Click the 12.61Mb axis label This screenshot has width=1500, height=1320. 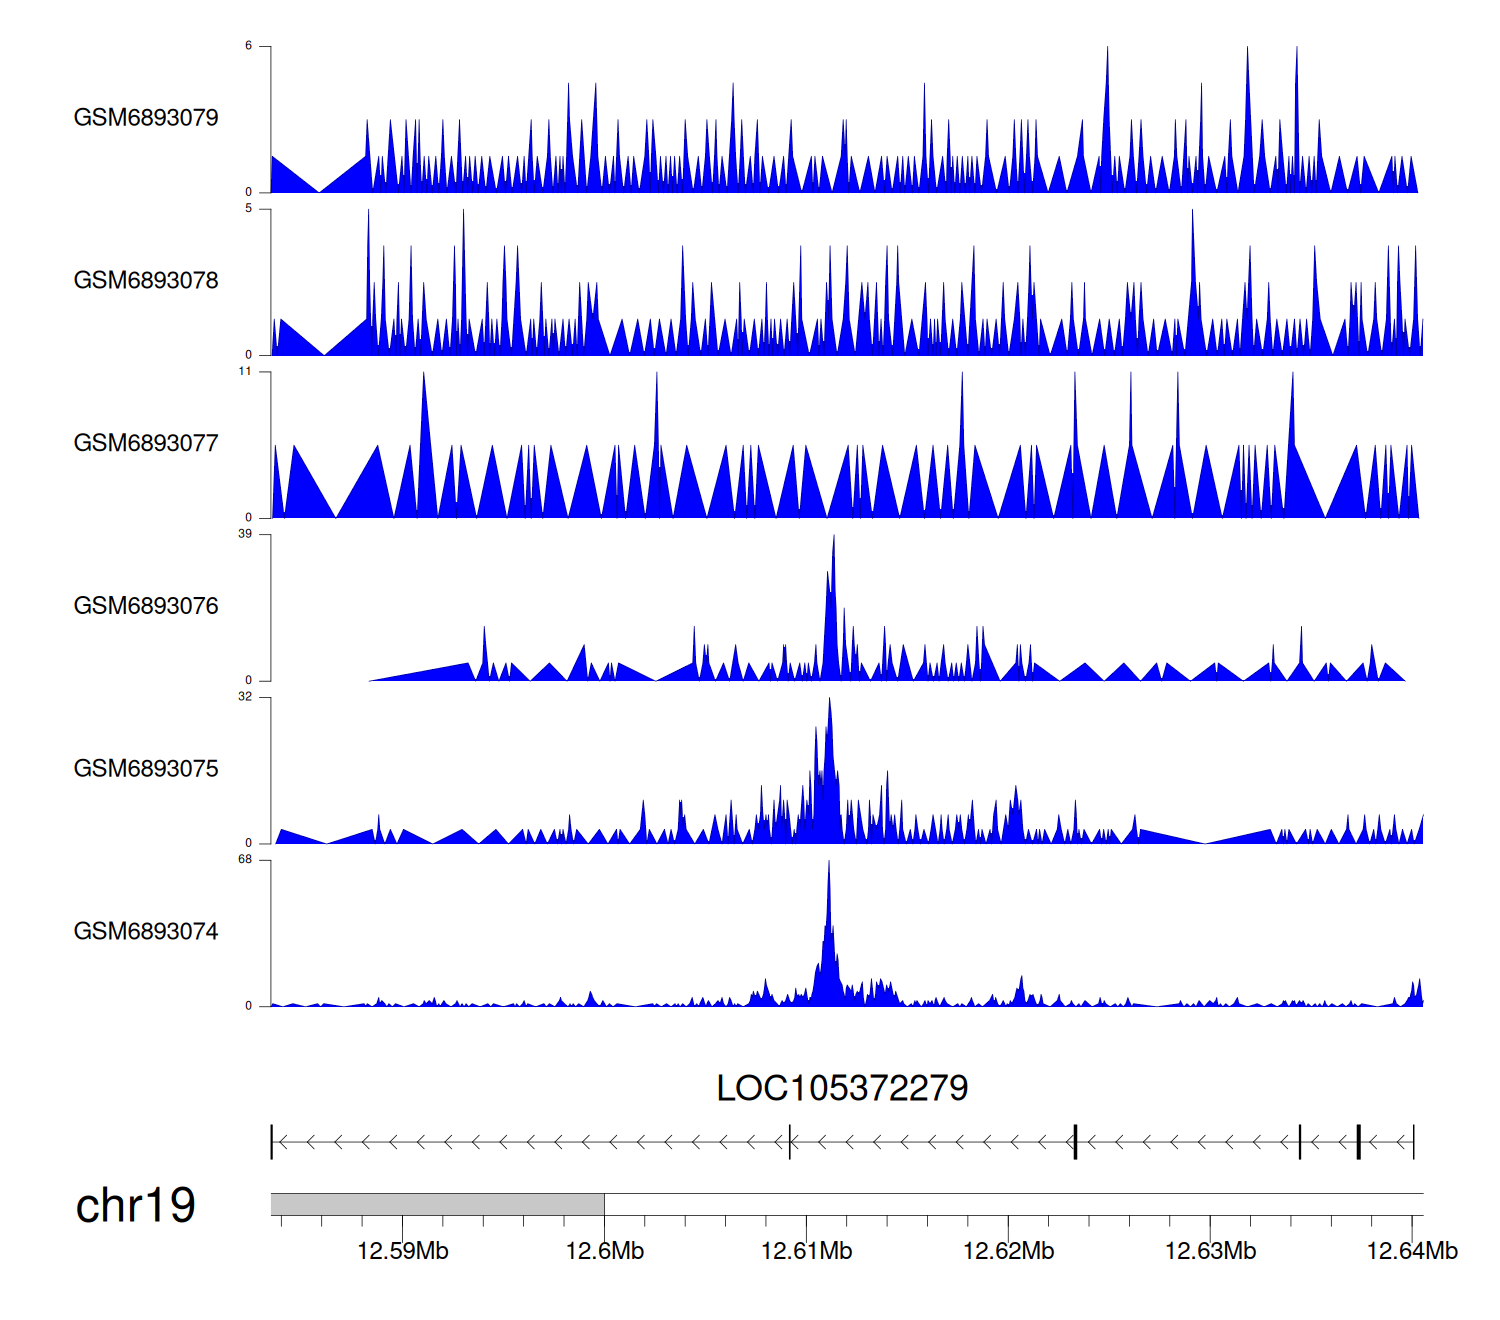[x=806, y=1251]
